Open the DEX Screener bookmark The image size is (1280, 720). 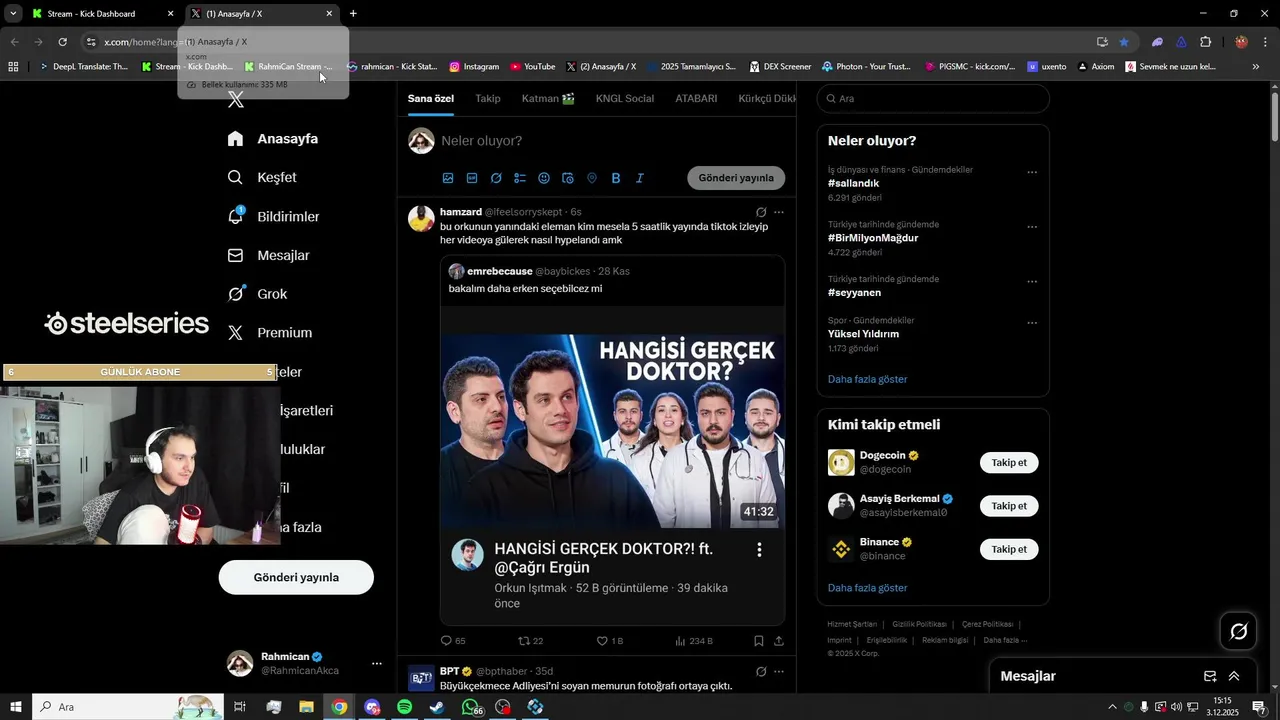(x=779, y=67)
